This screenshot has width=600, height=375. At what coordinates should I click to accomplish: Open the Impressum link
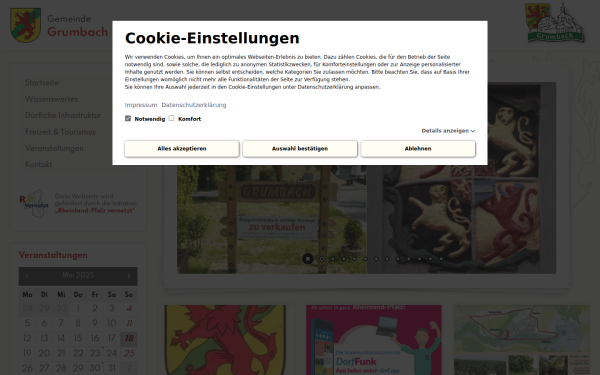click(x=141, y=105)
